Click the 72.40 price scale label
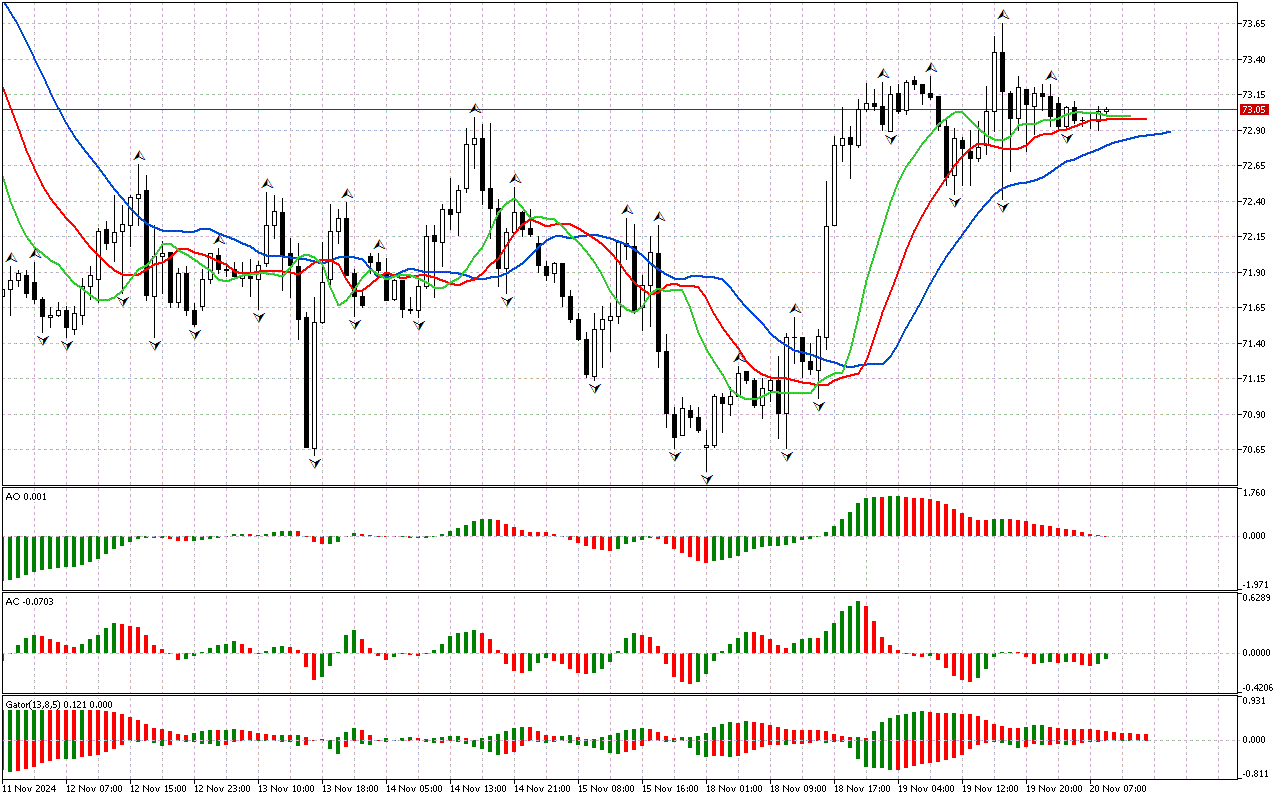 pyautogui.click(x=1254, y=202)
